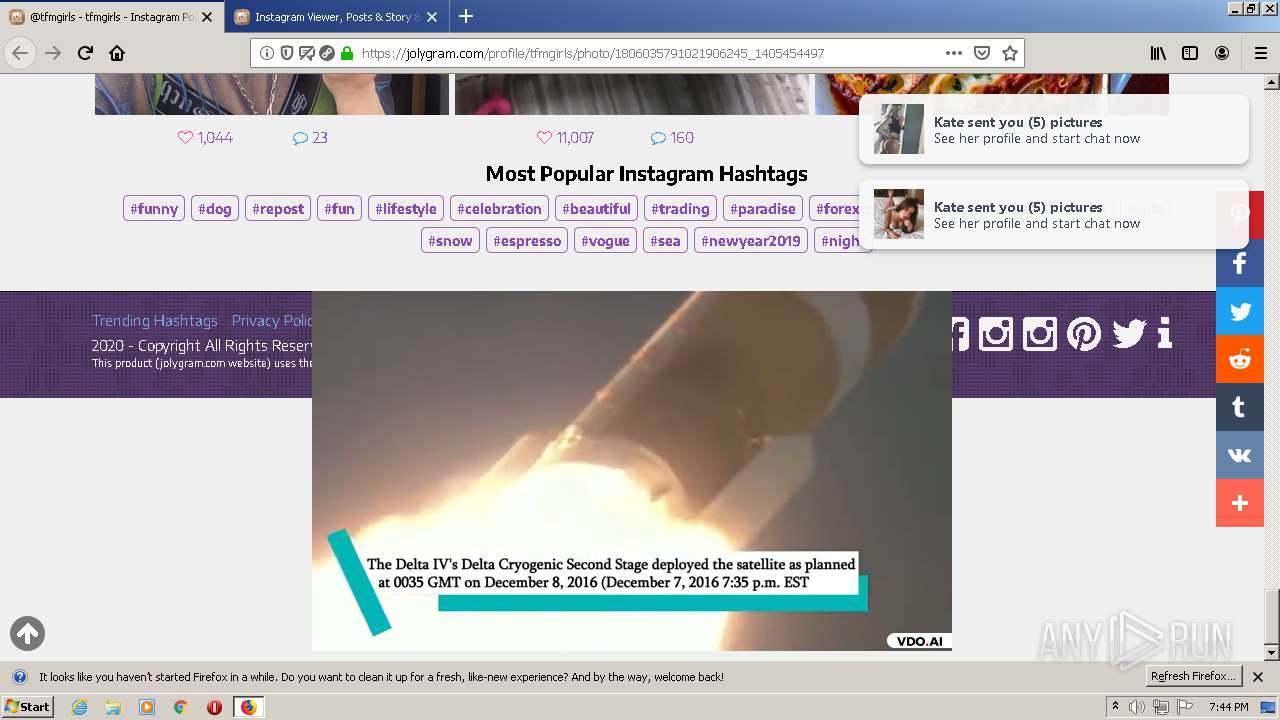The height and width of the screenshot is (720, 1280).
Task: Select the #sea hashtag
Action: 665,241
